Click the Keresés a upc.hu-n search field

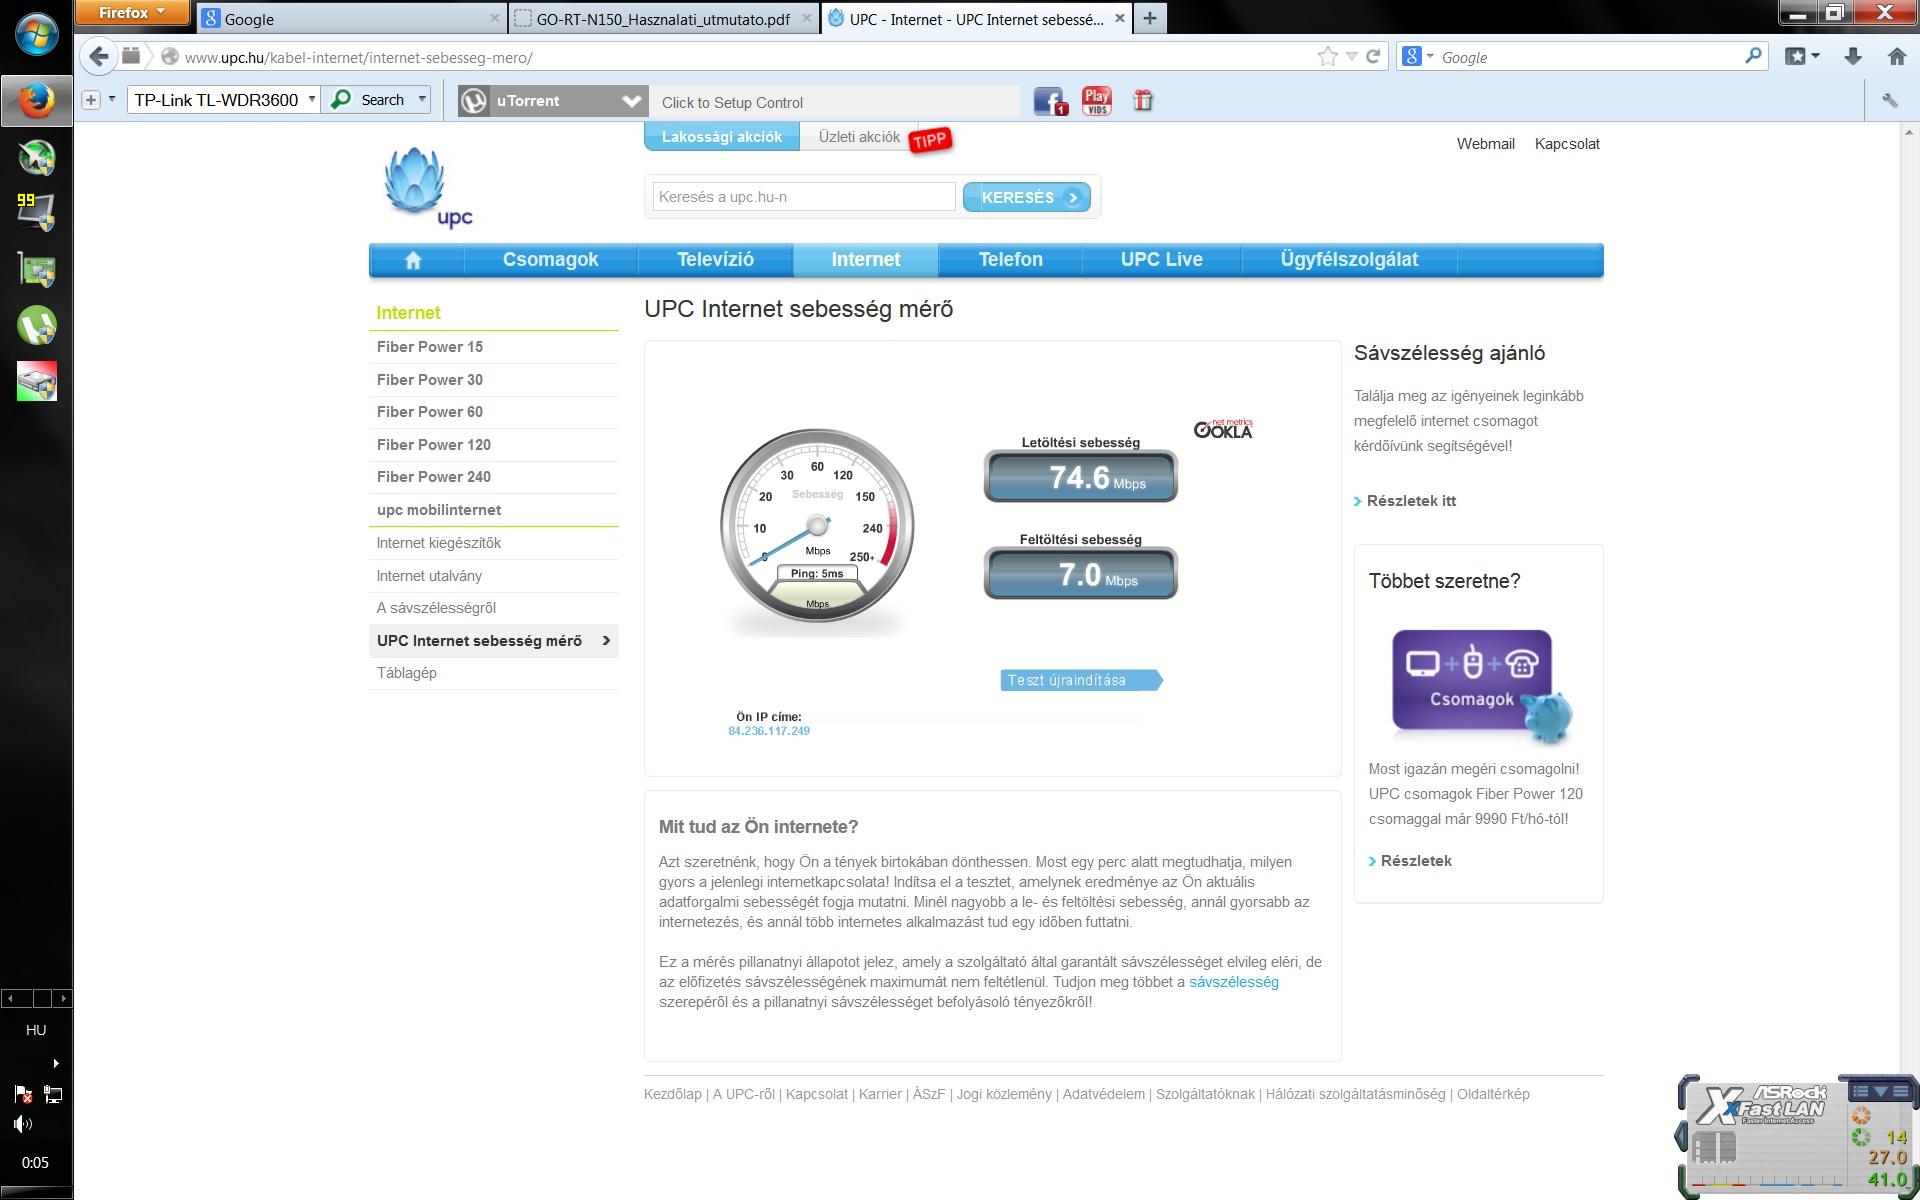pos(804,197)
